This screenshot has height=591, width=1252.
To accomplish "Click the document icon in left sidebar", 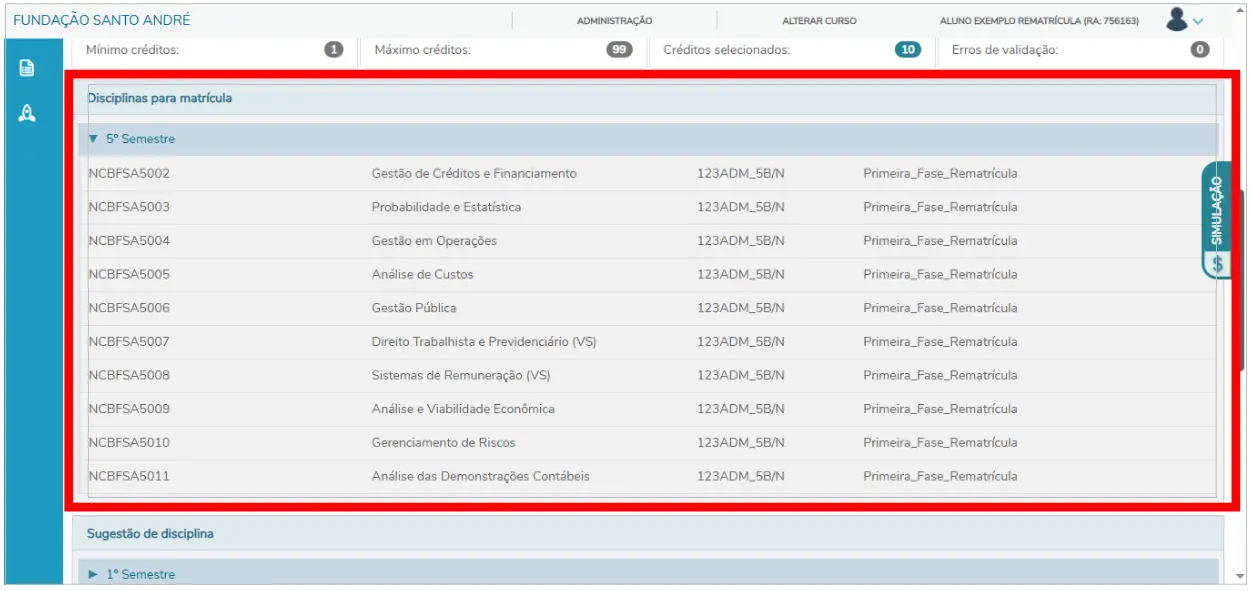I will [x=27, y=69].
